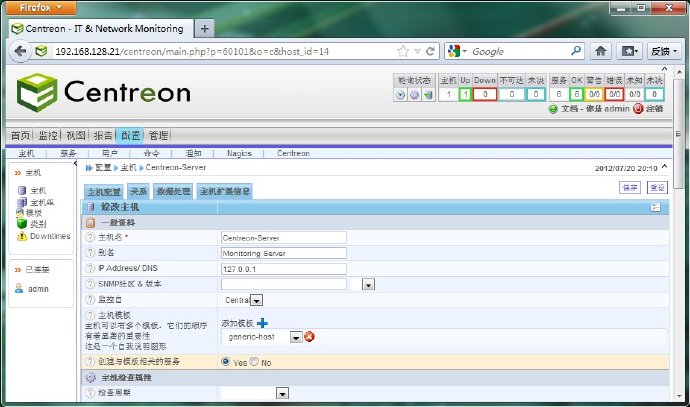
Task: Click the 配置 breadcrumb link
Action: point(103,168)
